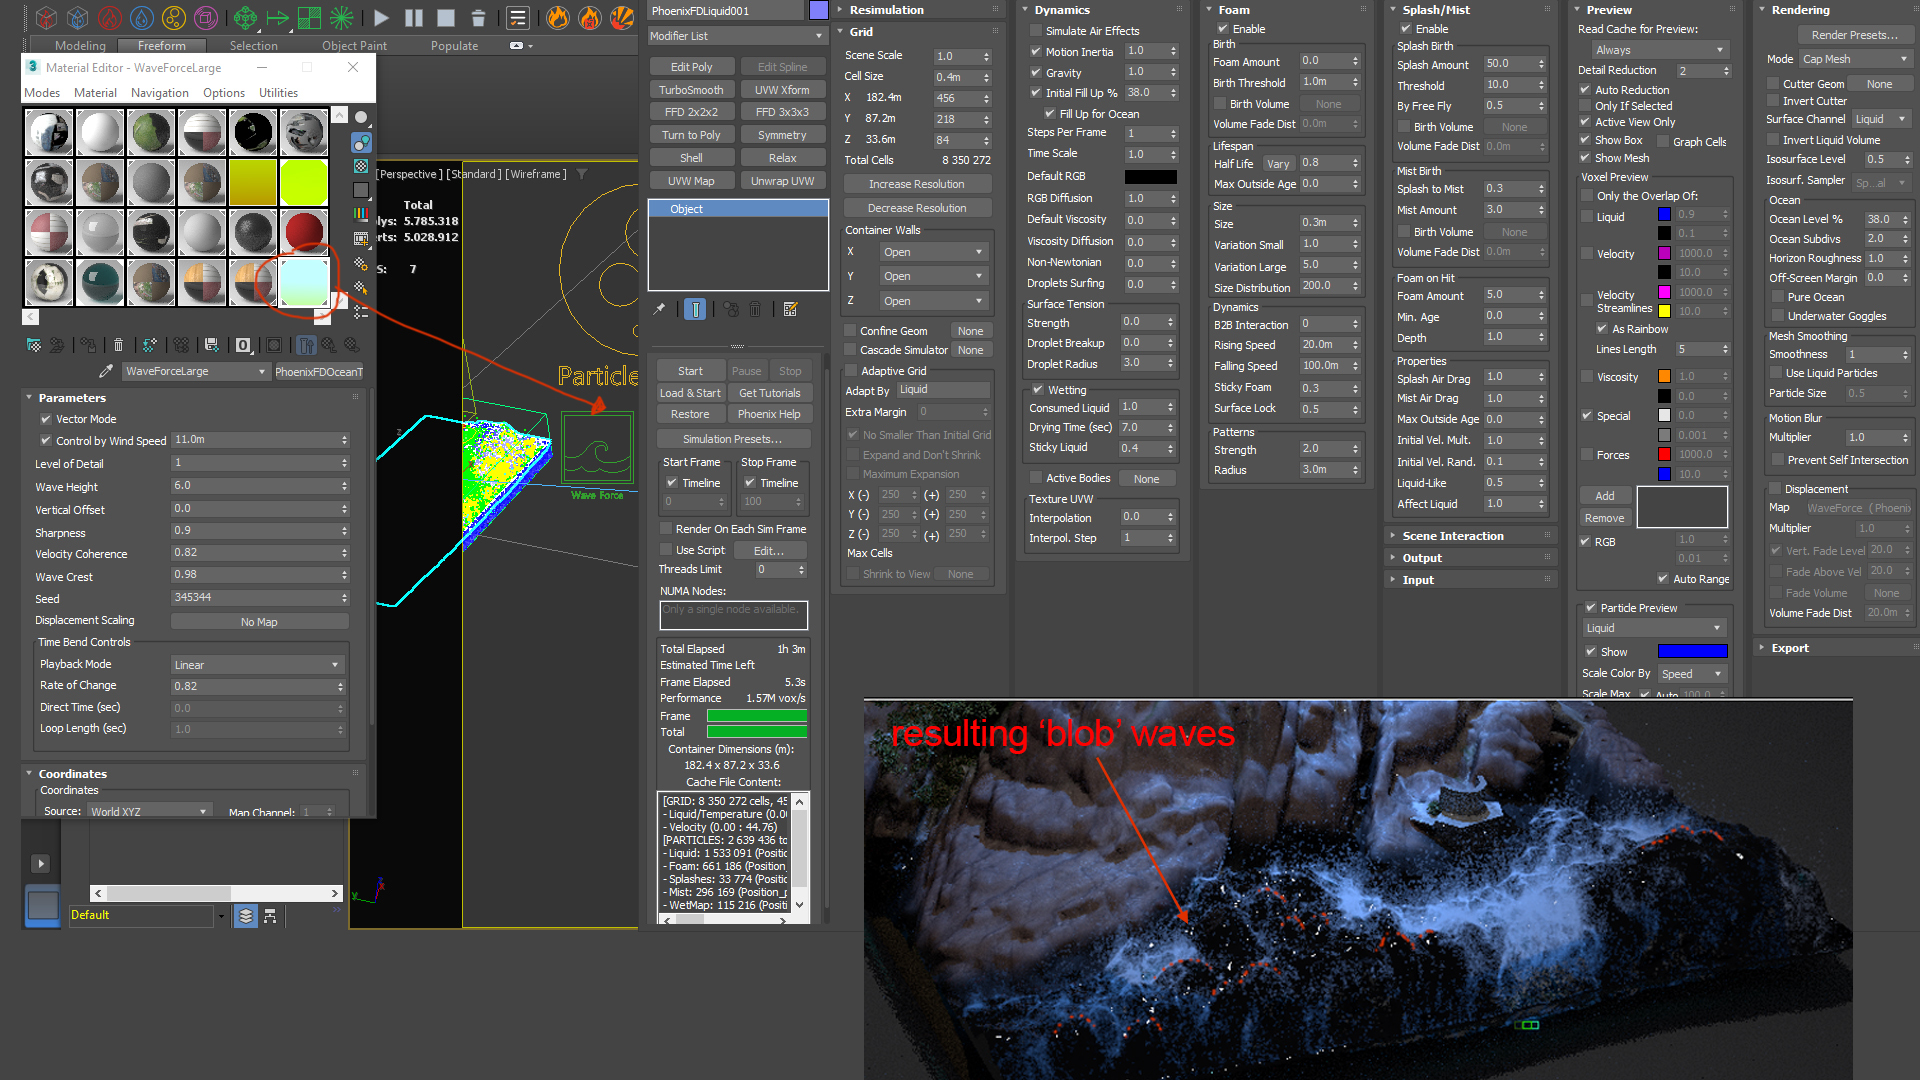
Task: Toggle the Vector Mode checkbox
Action: [45, 419]
